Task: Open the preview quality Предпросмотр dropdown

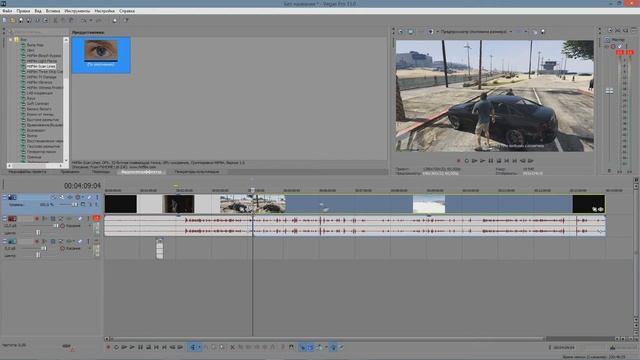Action: click(x=476, y=31)
